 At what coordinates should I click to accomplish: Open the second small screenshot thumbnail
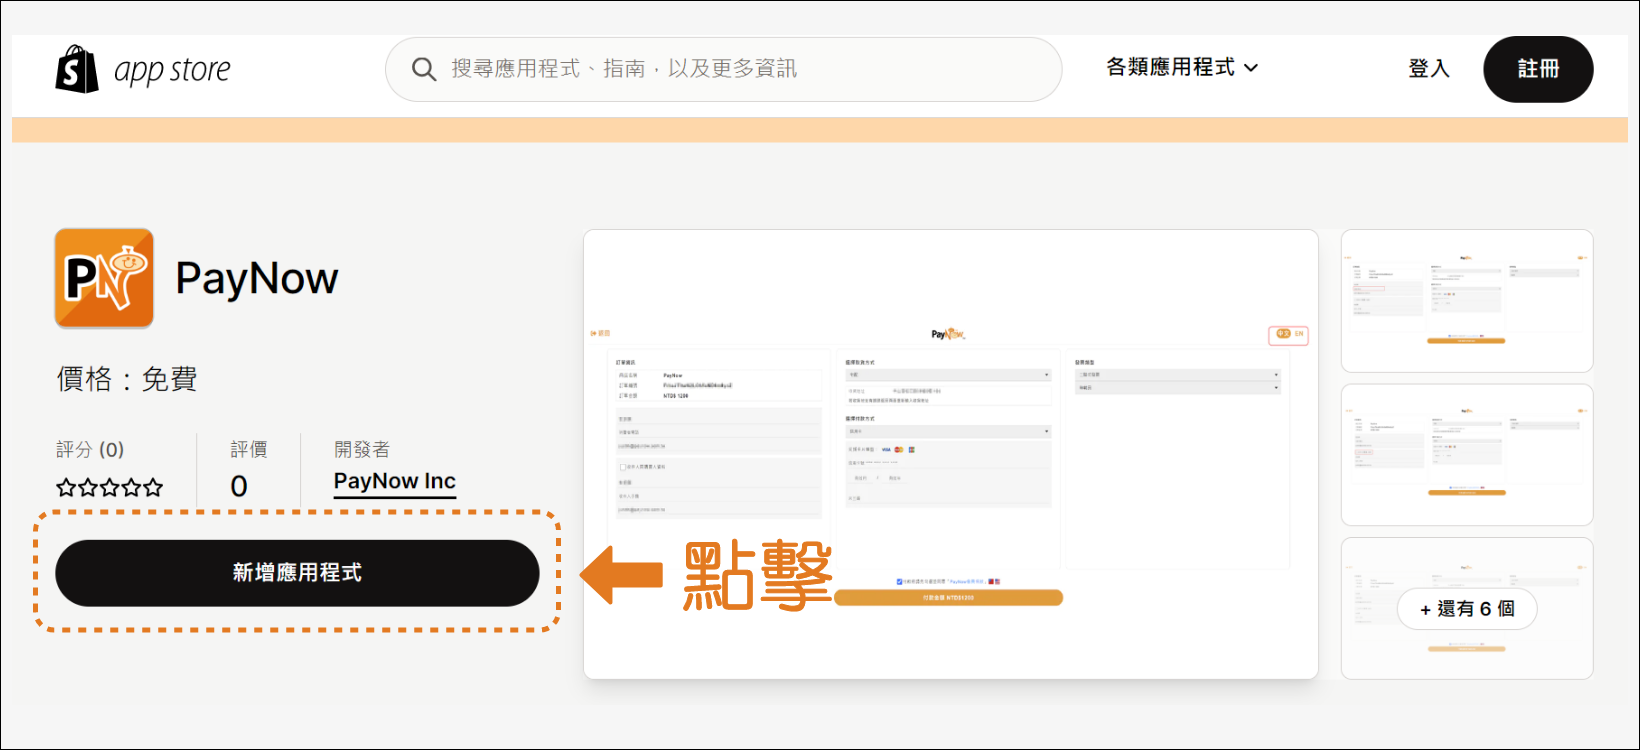coord(1466,455)
